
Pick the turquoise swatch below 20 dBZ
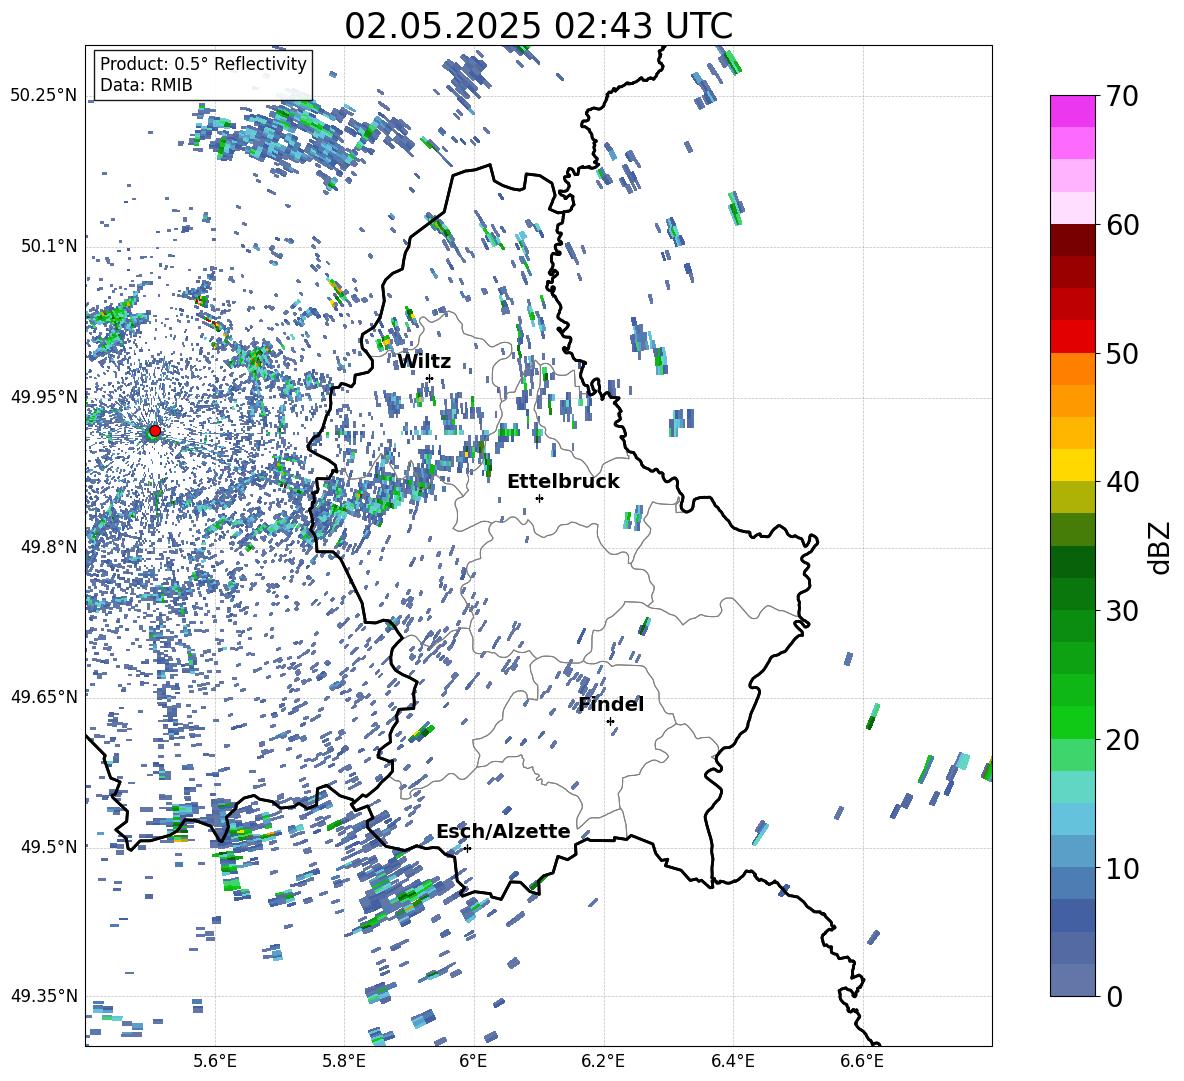[1072, 787]
